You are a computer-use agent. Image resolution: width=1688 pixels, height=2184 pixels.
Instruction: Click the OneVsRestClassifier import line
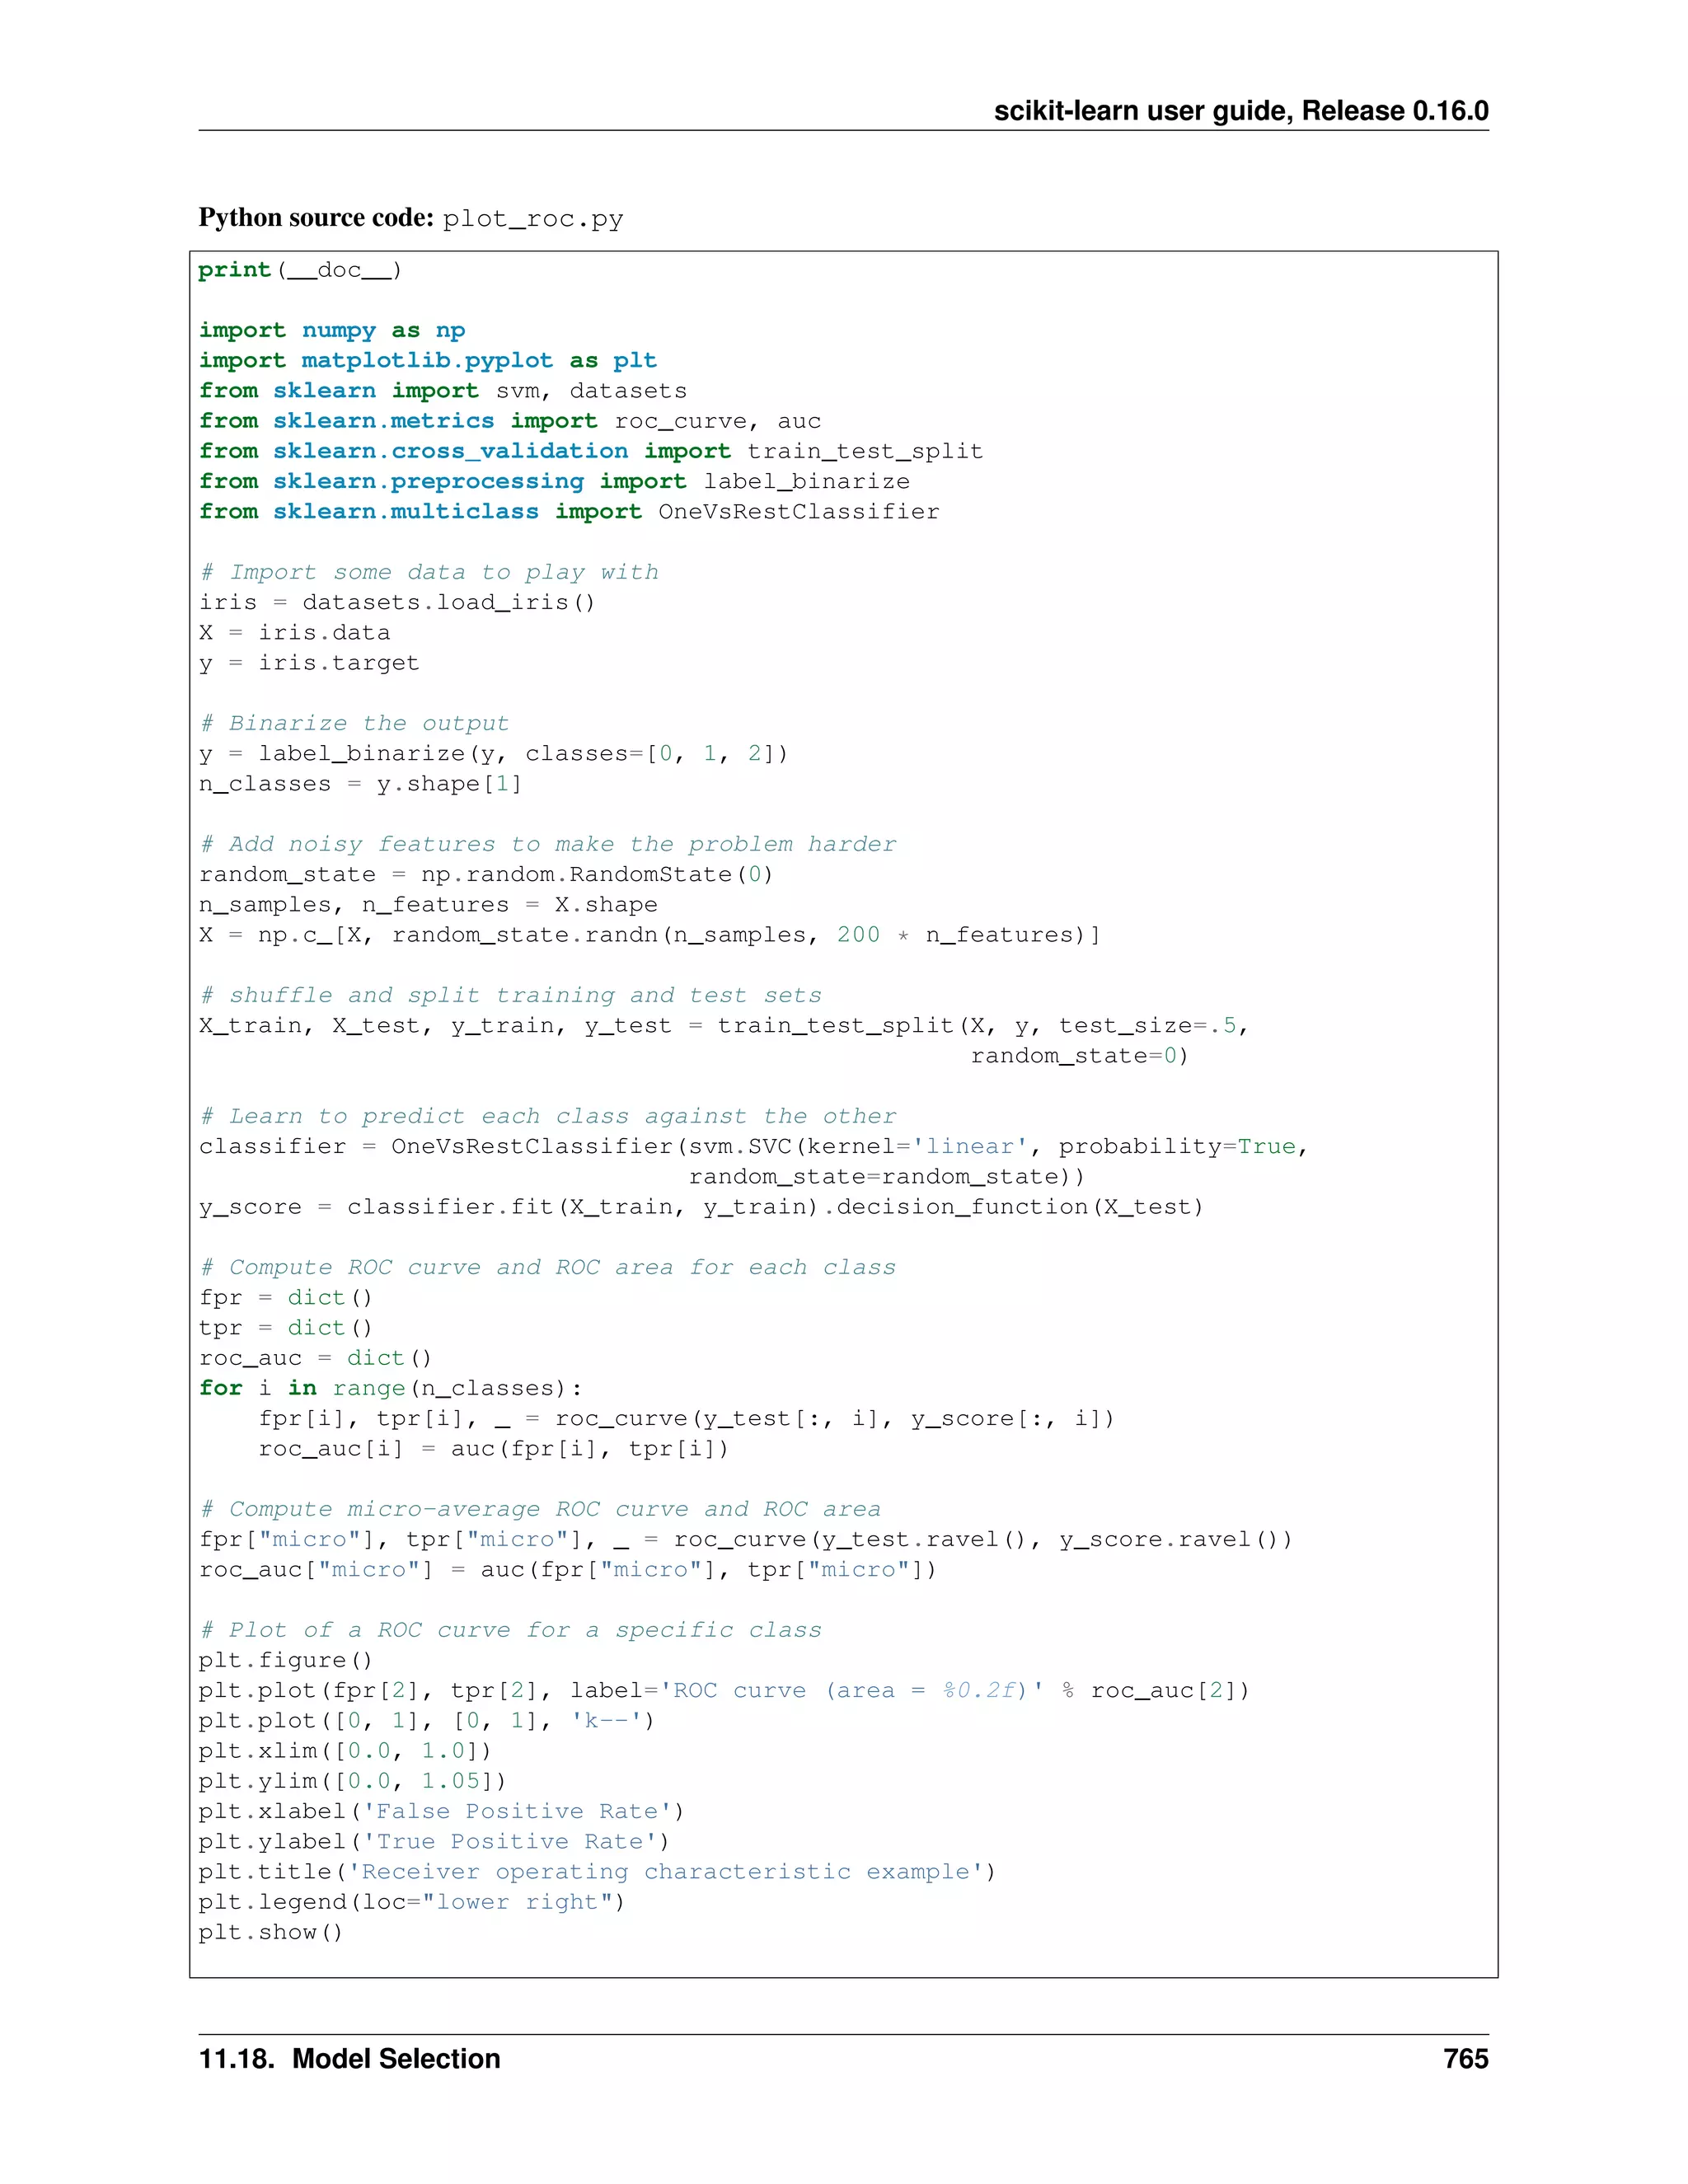pyautogui.click(x=569, y=512)
